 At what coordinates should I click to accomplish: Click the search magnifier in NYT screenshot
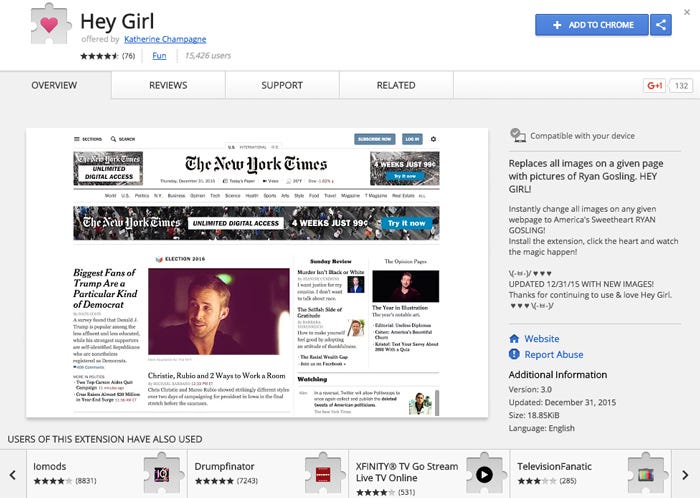[113, 139]
